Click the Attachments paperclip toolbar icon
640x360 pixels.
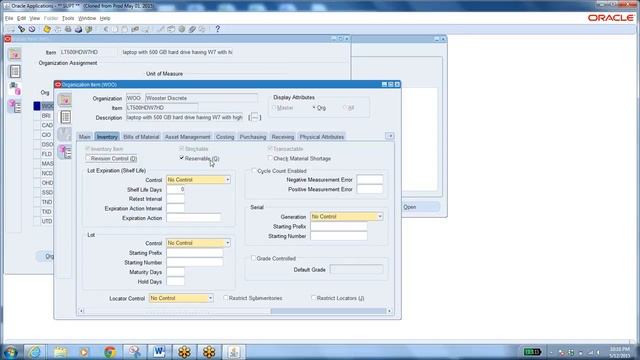(x=192, y=29)
